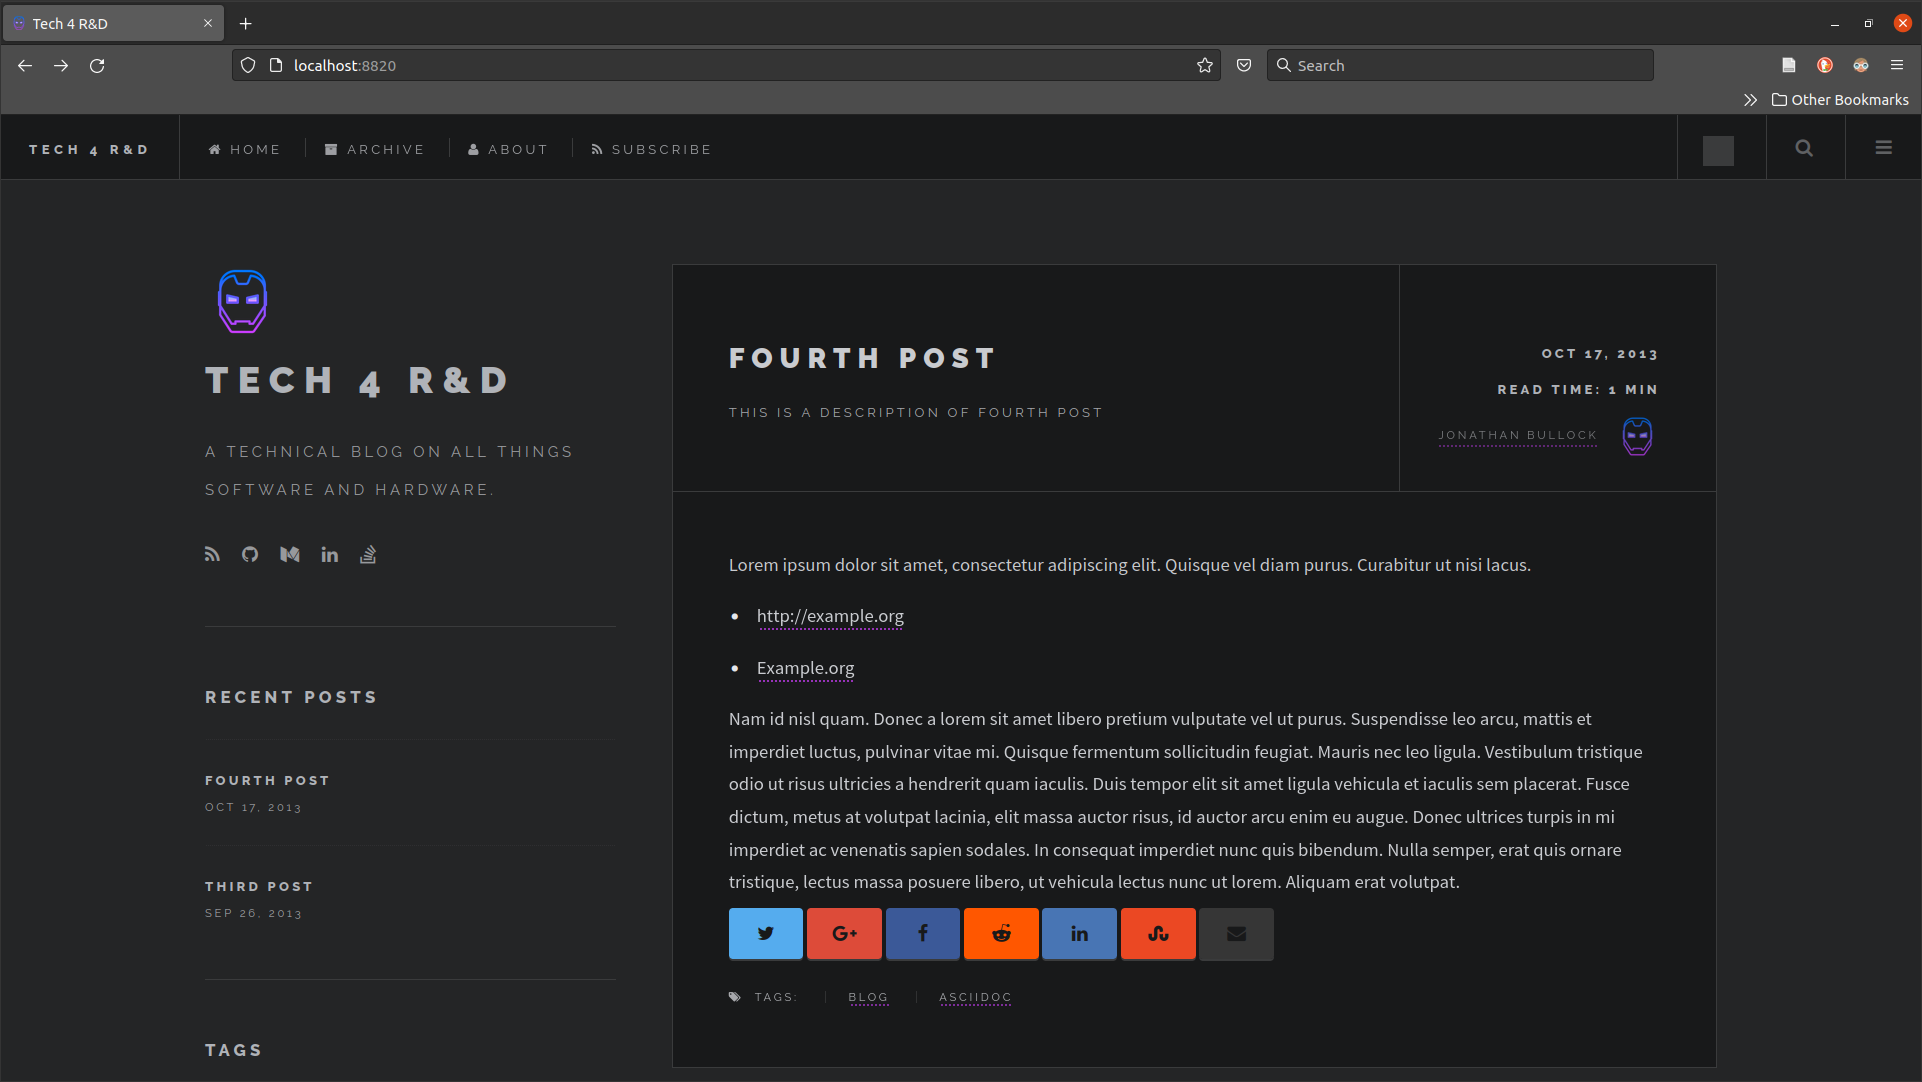Click the Pocket save icon

click(1244, 65)
